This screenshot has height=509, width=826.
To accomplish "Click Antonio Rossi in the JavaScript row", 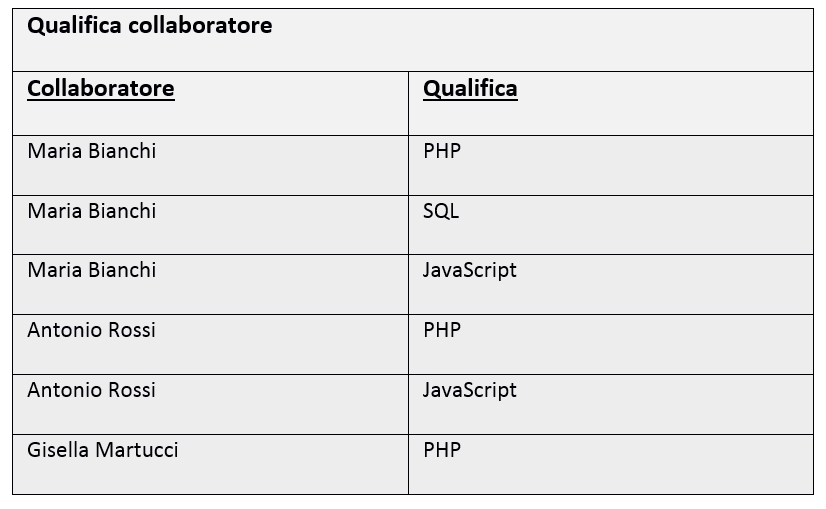I will [91, 390].
